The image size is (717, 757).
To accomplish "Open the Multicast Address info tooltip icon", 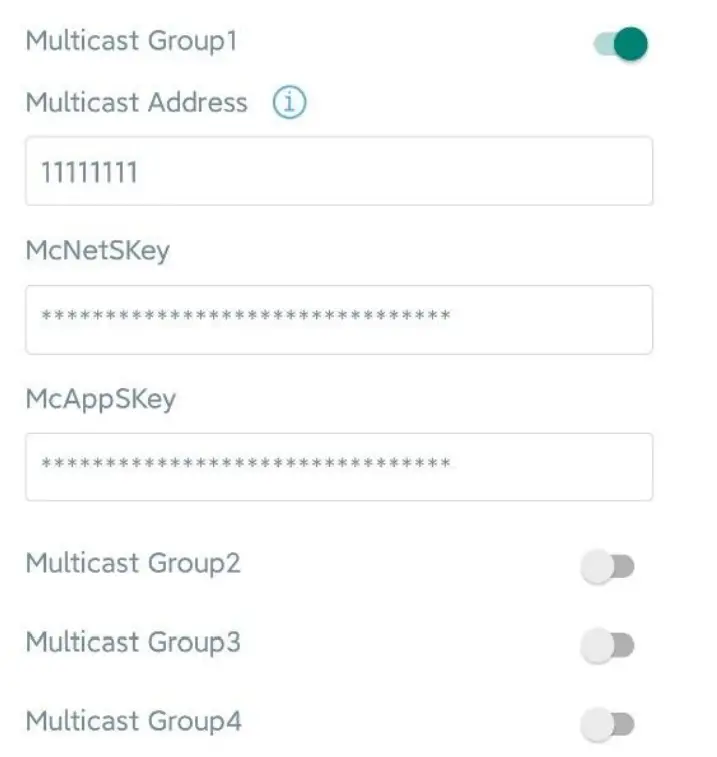I will [x=289, y=103].
